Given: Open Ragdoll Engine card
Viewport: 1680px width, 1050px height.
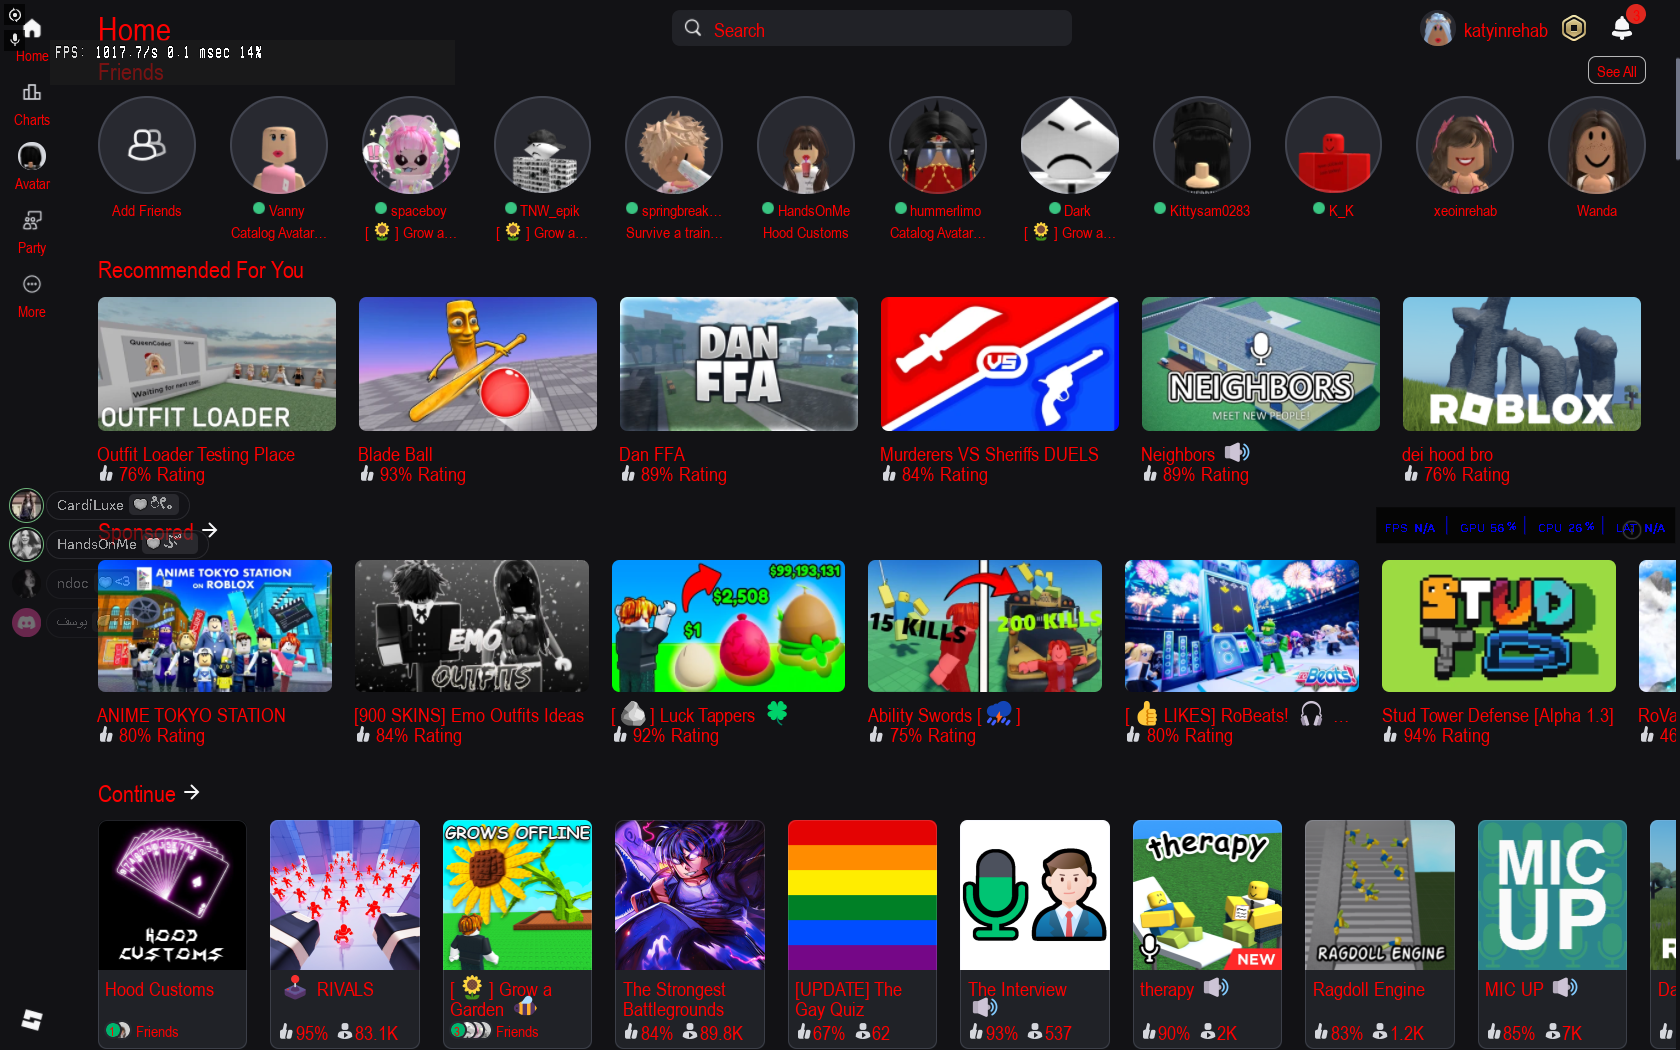Looking at the screenshot, I should [x=1380, y=934].
